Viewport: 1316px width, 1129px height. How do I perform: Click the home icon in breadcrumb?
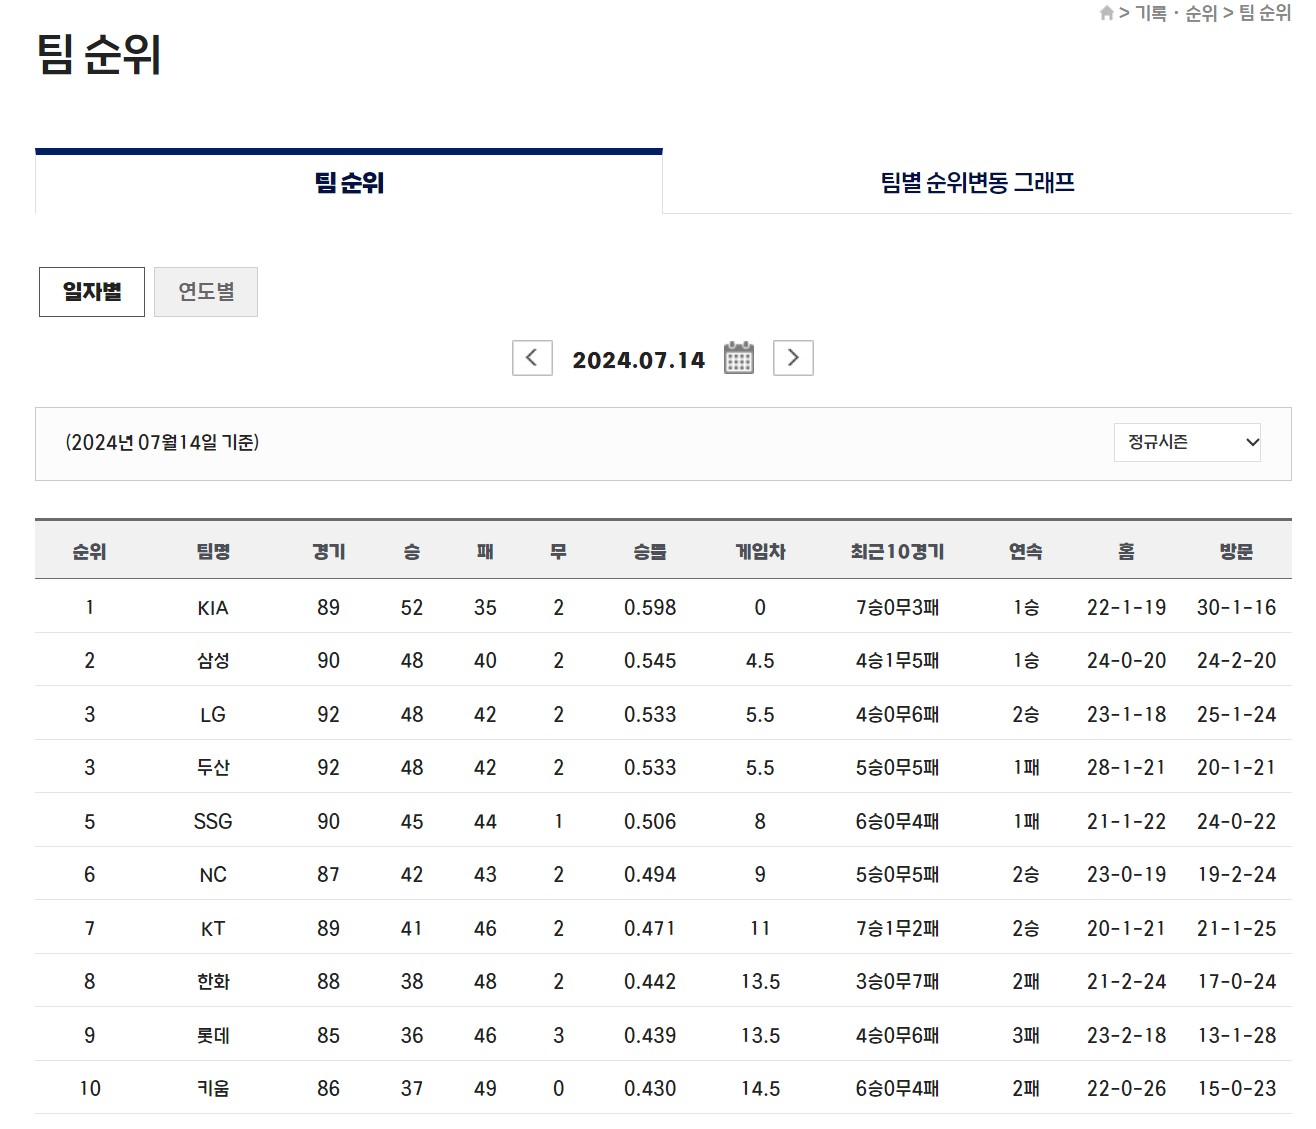pos(1106,13)
